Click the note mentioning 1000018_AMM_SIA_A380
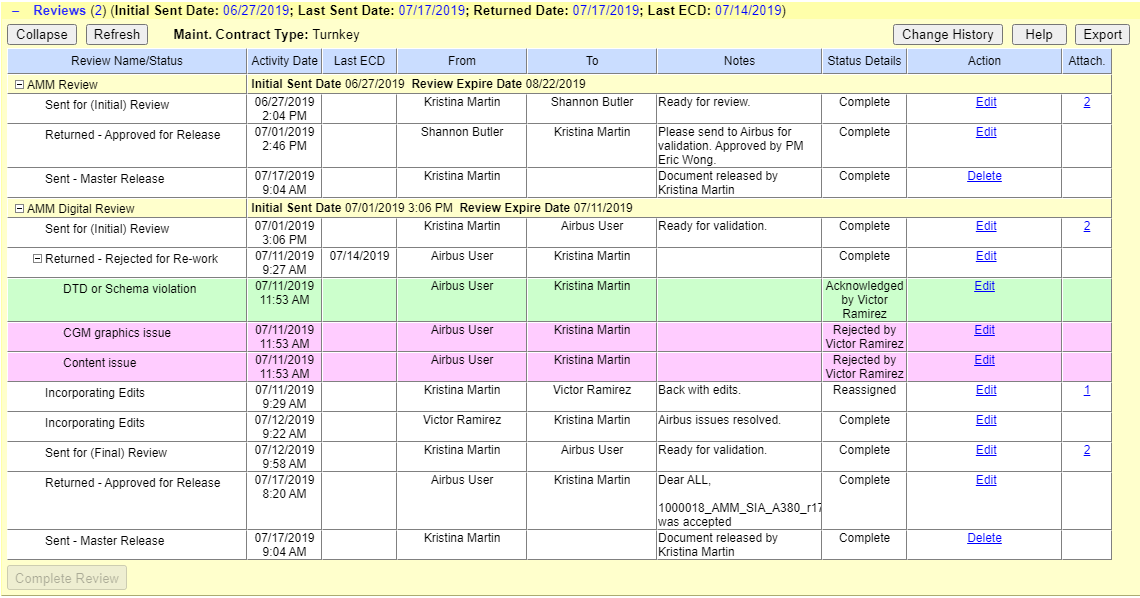Screen dimensions: 1140x598 pos(739,501)
